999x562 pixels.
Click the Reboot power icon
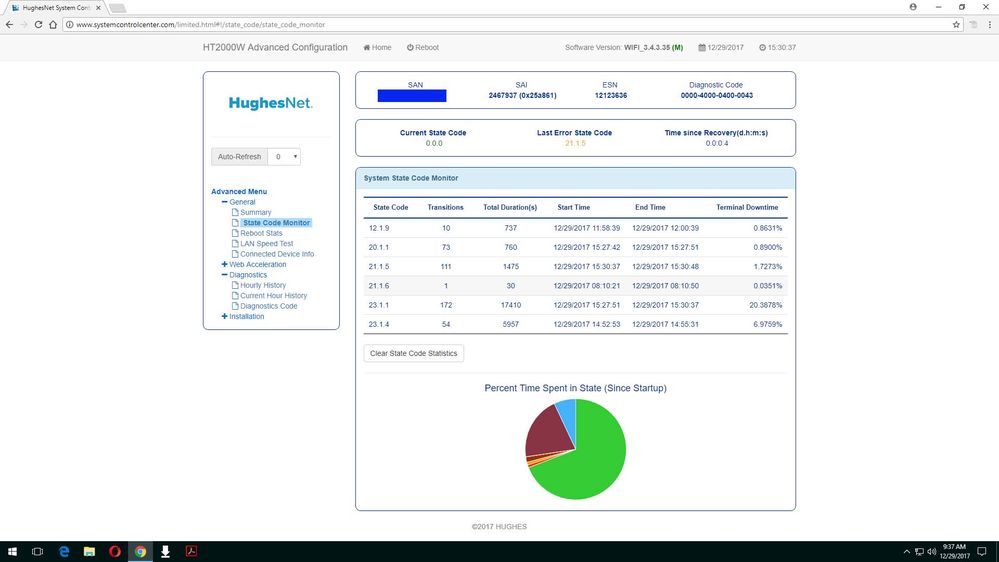[410, 48]
